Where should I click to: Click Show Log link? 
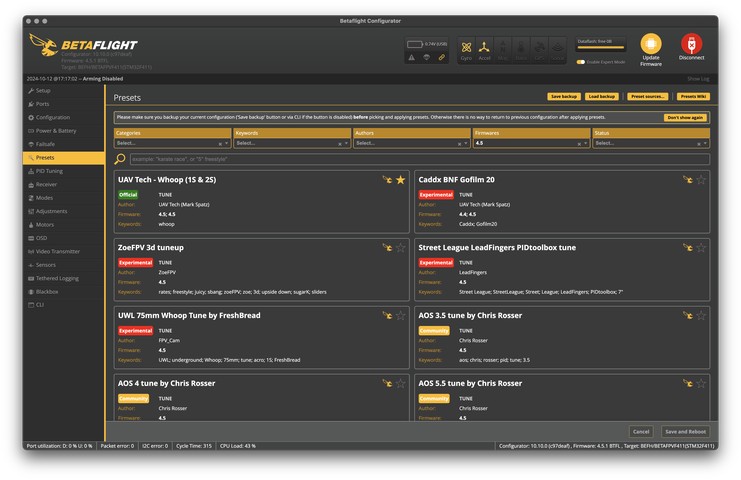pos(698,79)
